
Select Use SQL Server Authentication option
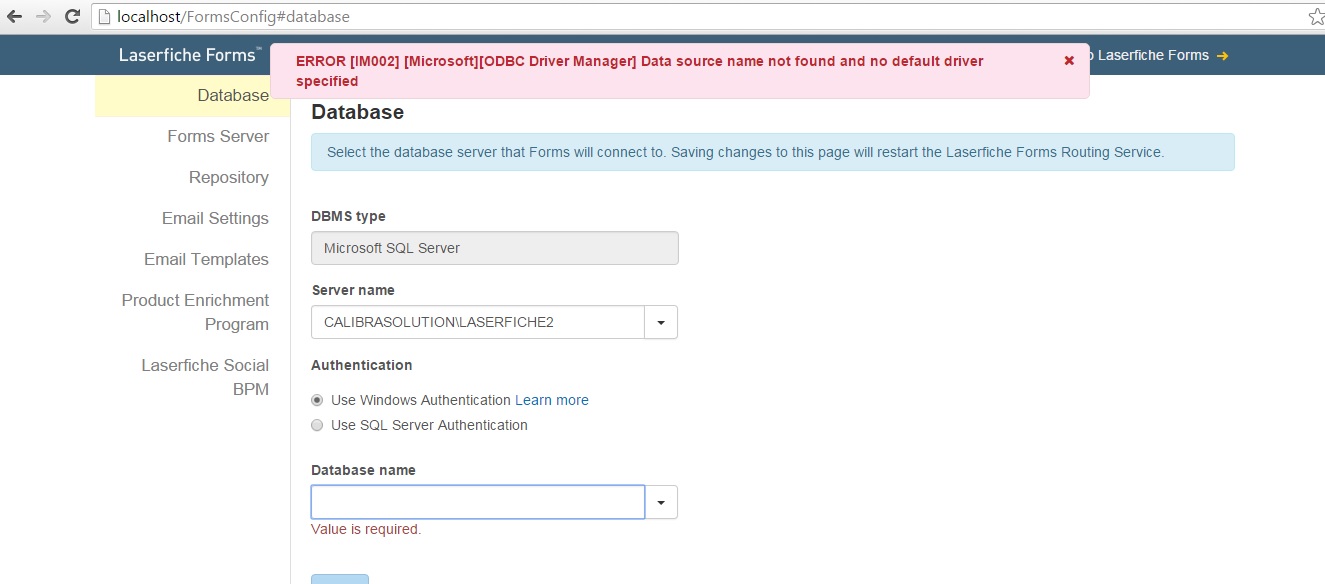click(317, 425)
